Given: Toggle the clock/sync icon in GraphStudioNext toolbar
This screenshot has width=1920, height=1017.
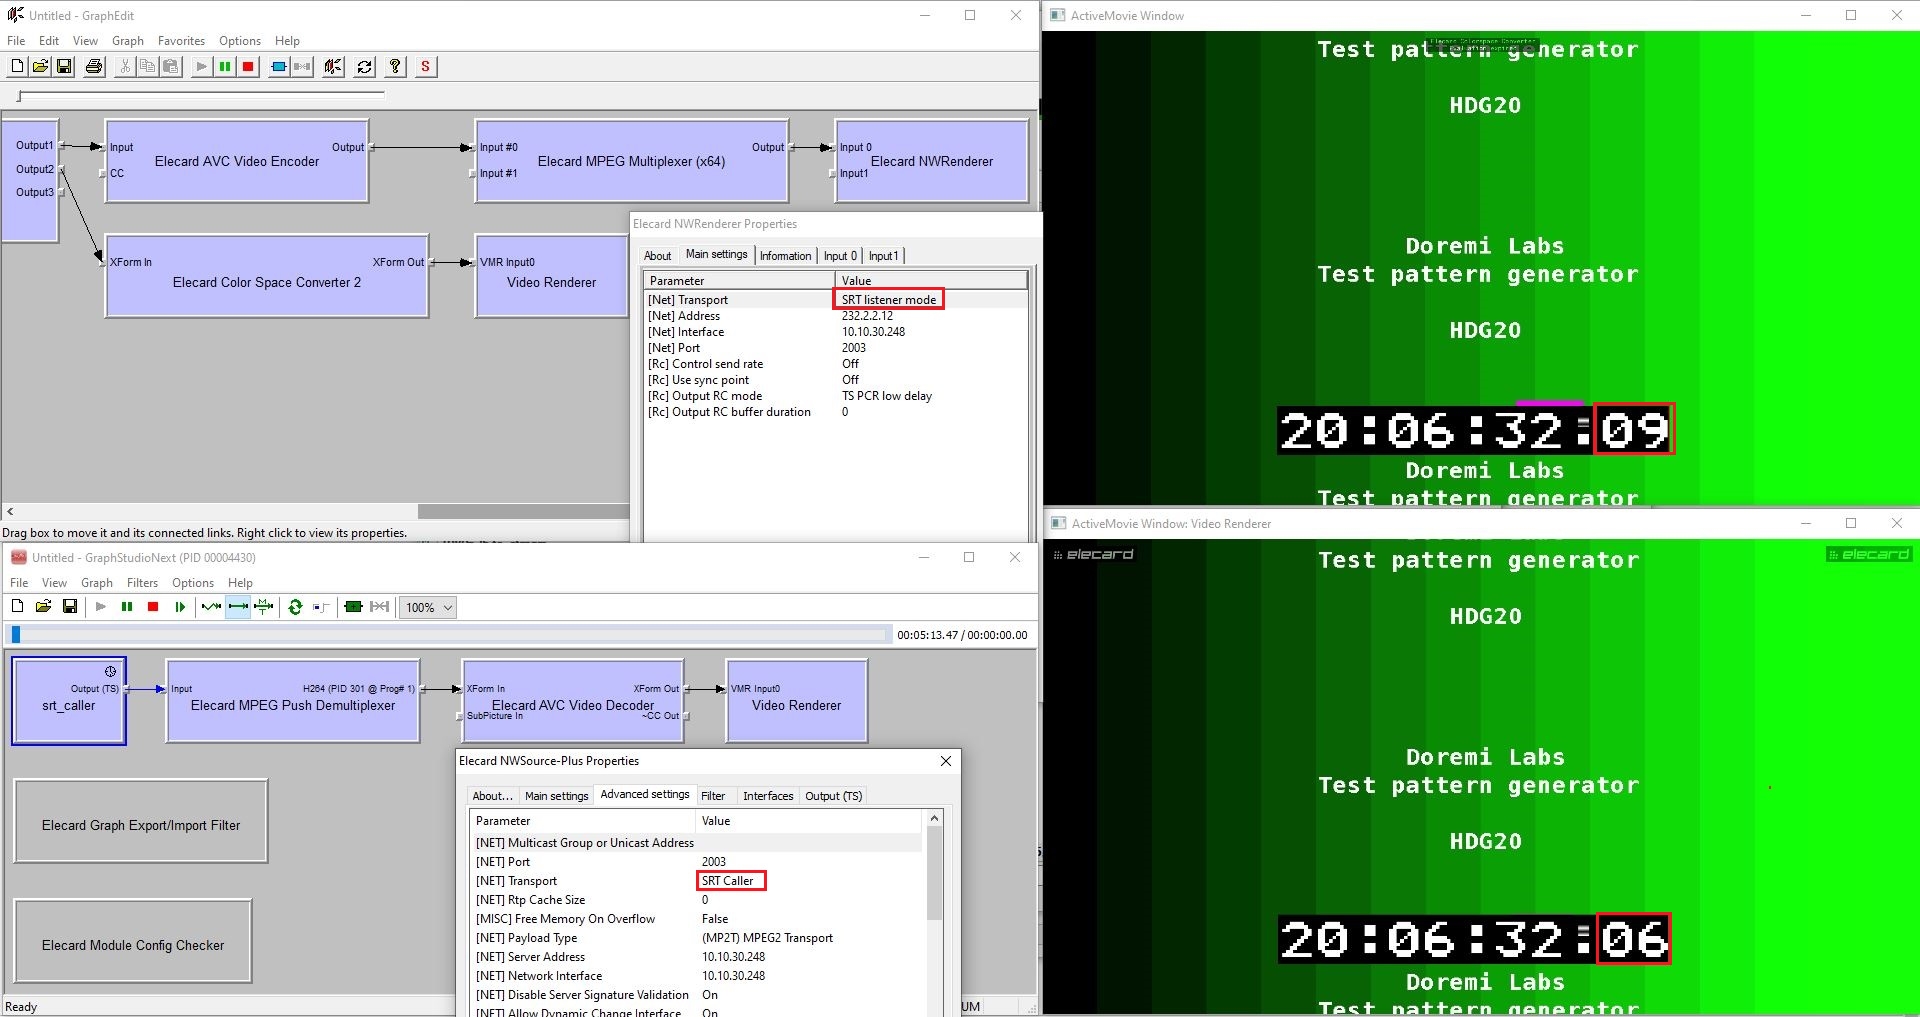Looking at the screenshot, I should [x=321, y=606].
